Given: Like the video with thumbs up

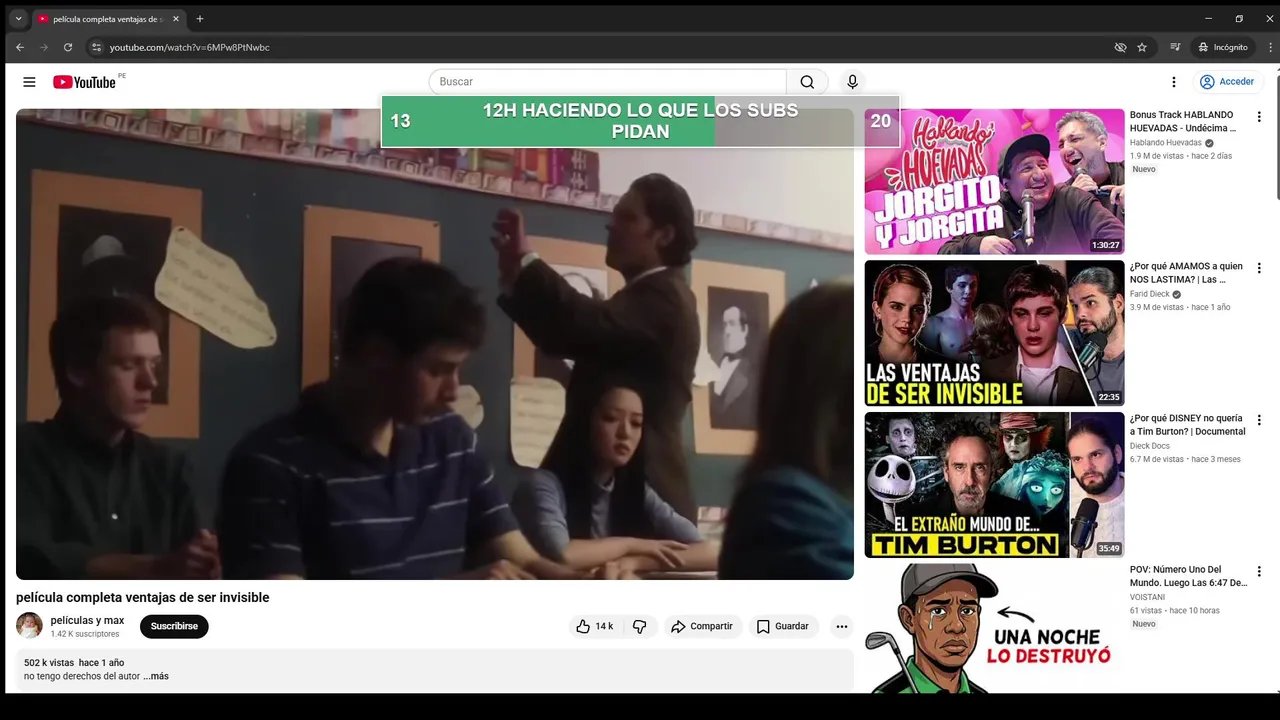Looking at the screenshot, I should point(594,626).
